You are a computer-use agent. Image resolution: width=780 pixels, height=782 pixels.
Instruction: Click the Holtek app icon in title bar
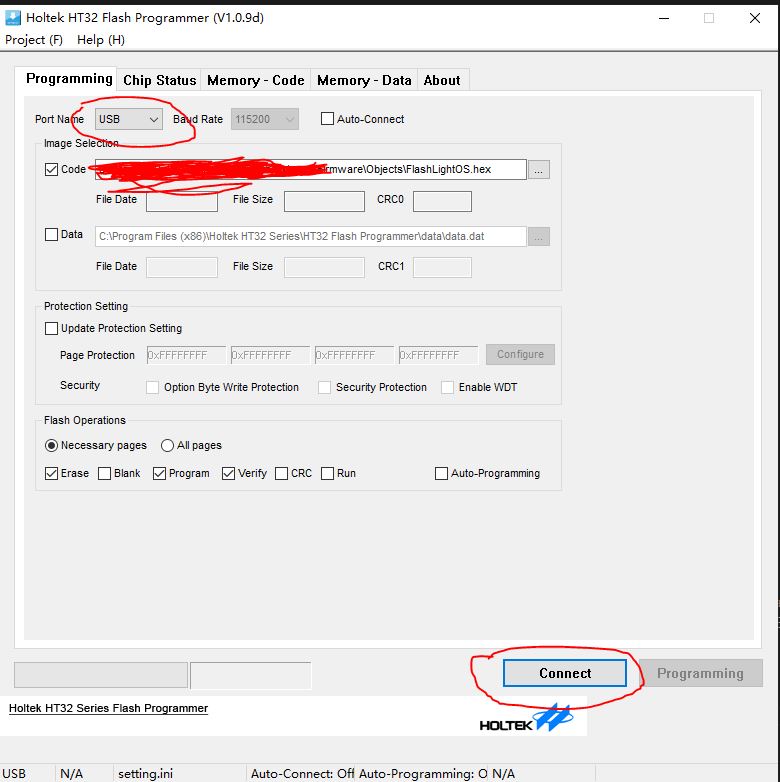click(x=12, y=18)
